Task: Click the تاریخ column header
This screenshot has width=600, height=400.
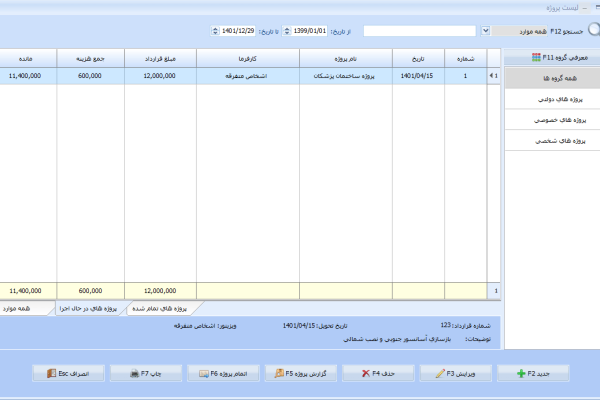Action: point(418,59)
